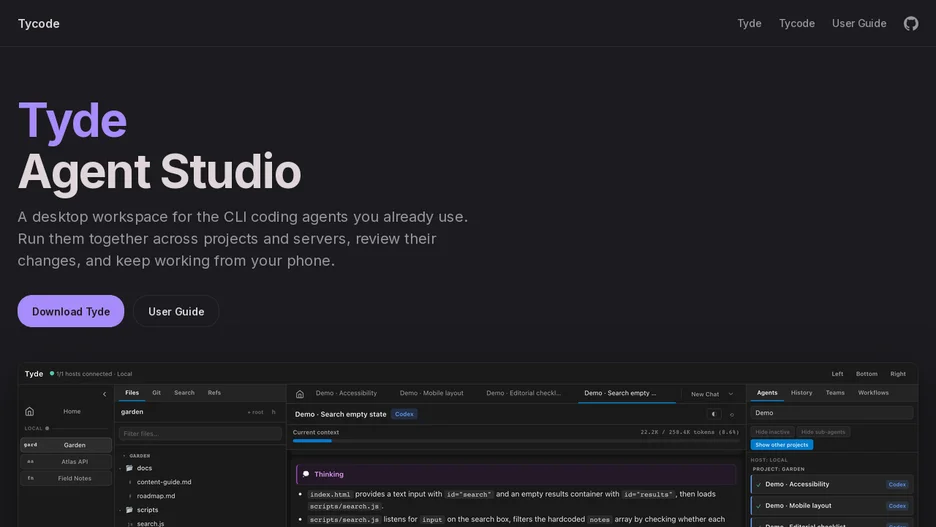Toggle the Right panel layout button

click(x=897, y=374)
